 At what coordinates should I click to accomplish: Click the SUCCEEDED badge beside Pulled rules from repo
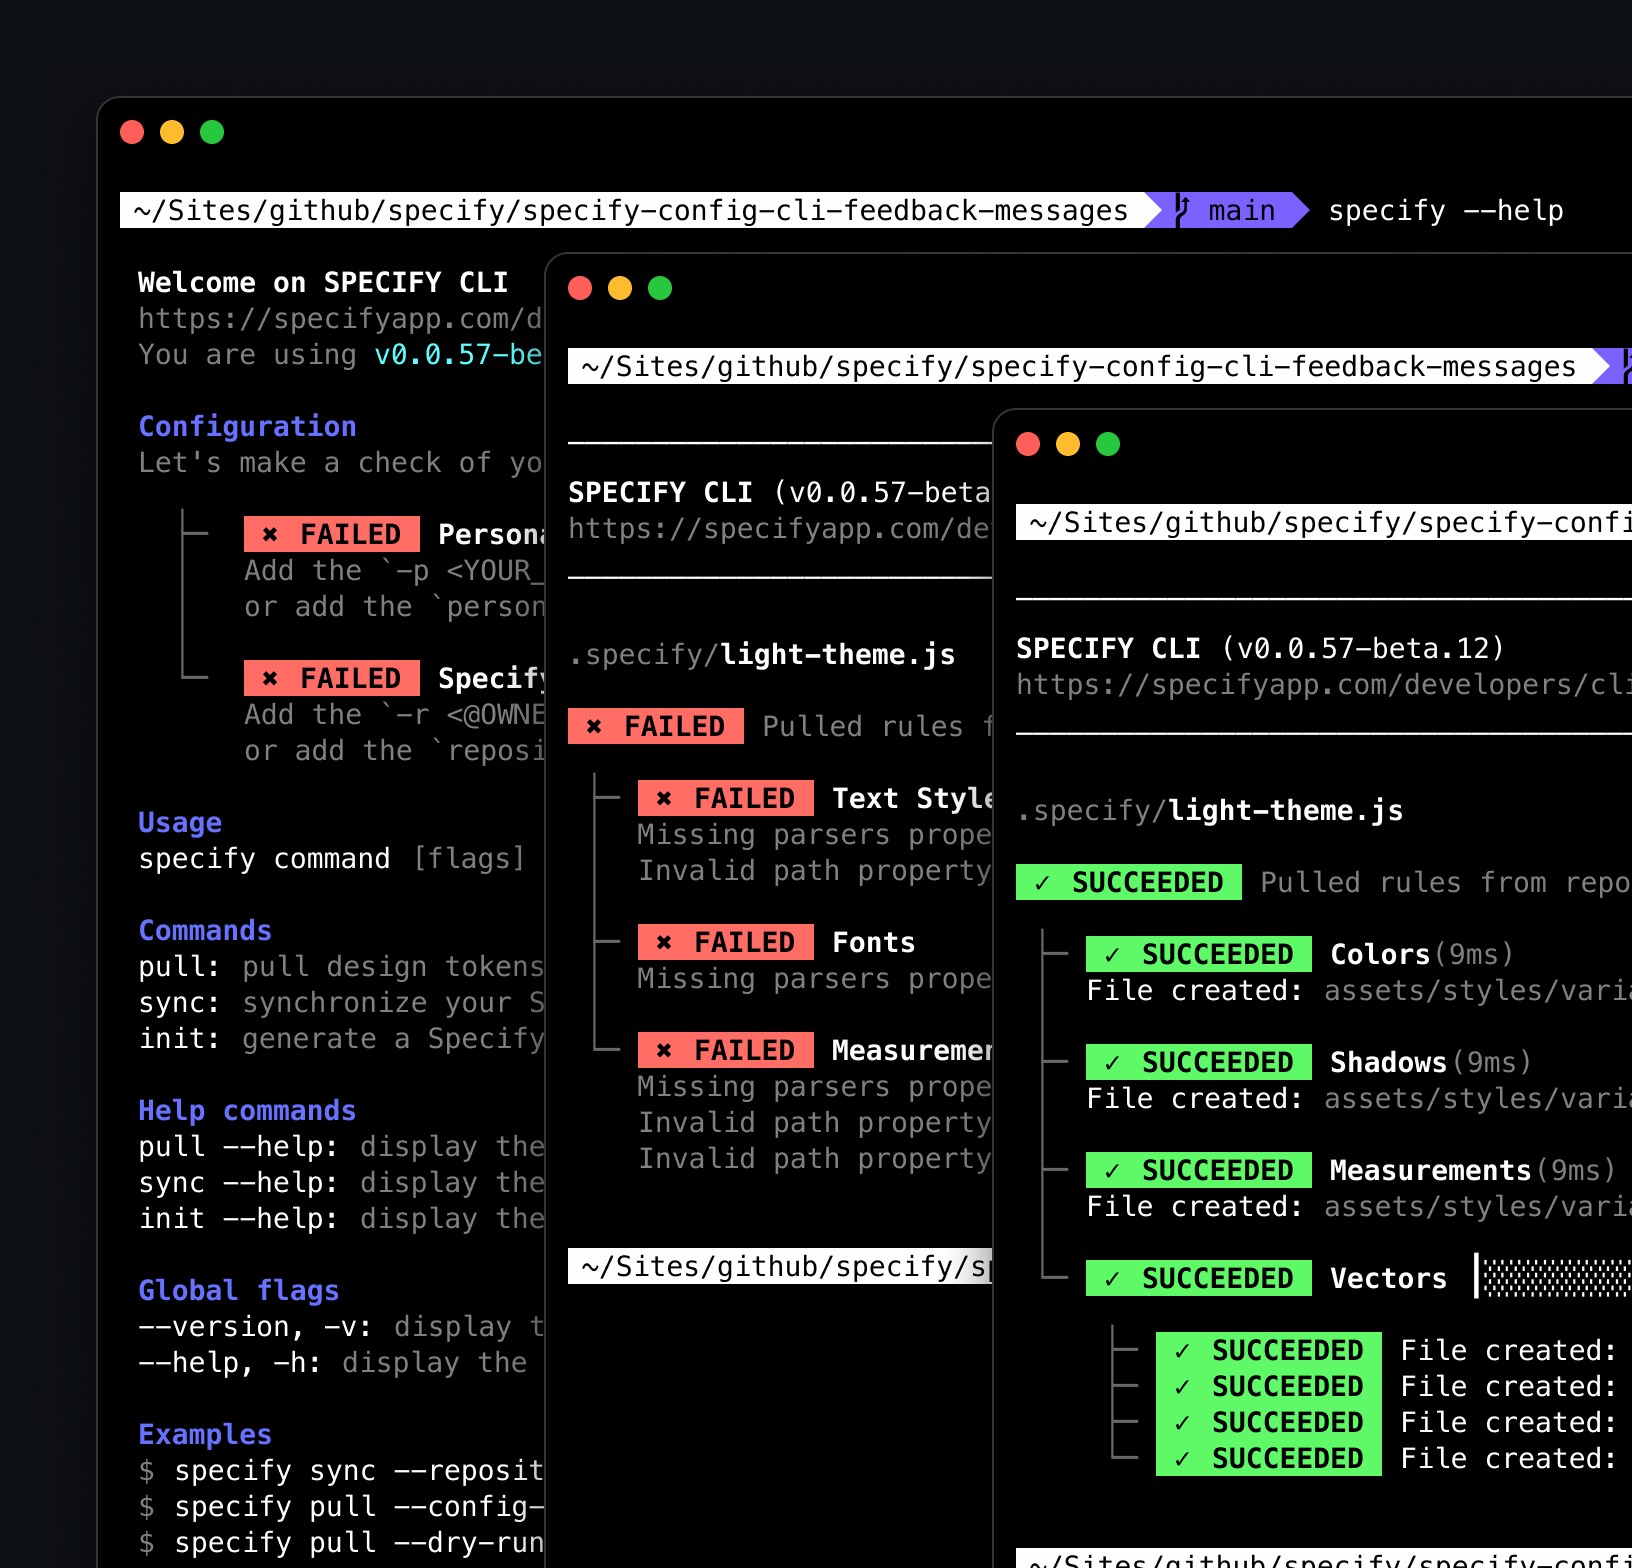tap(1129, 882)
